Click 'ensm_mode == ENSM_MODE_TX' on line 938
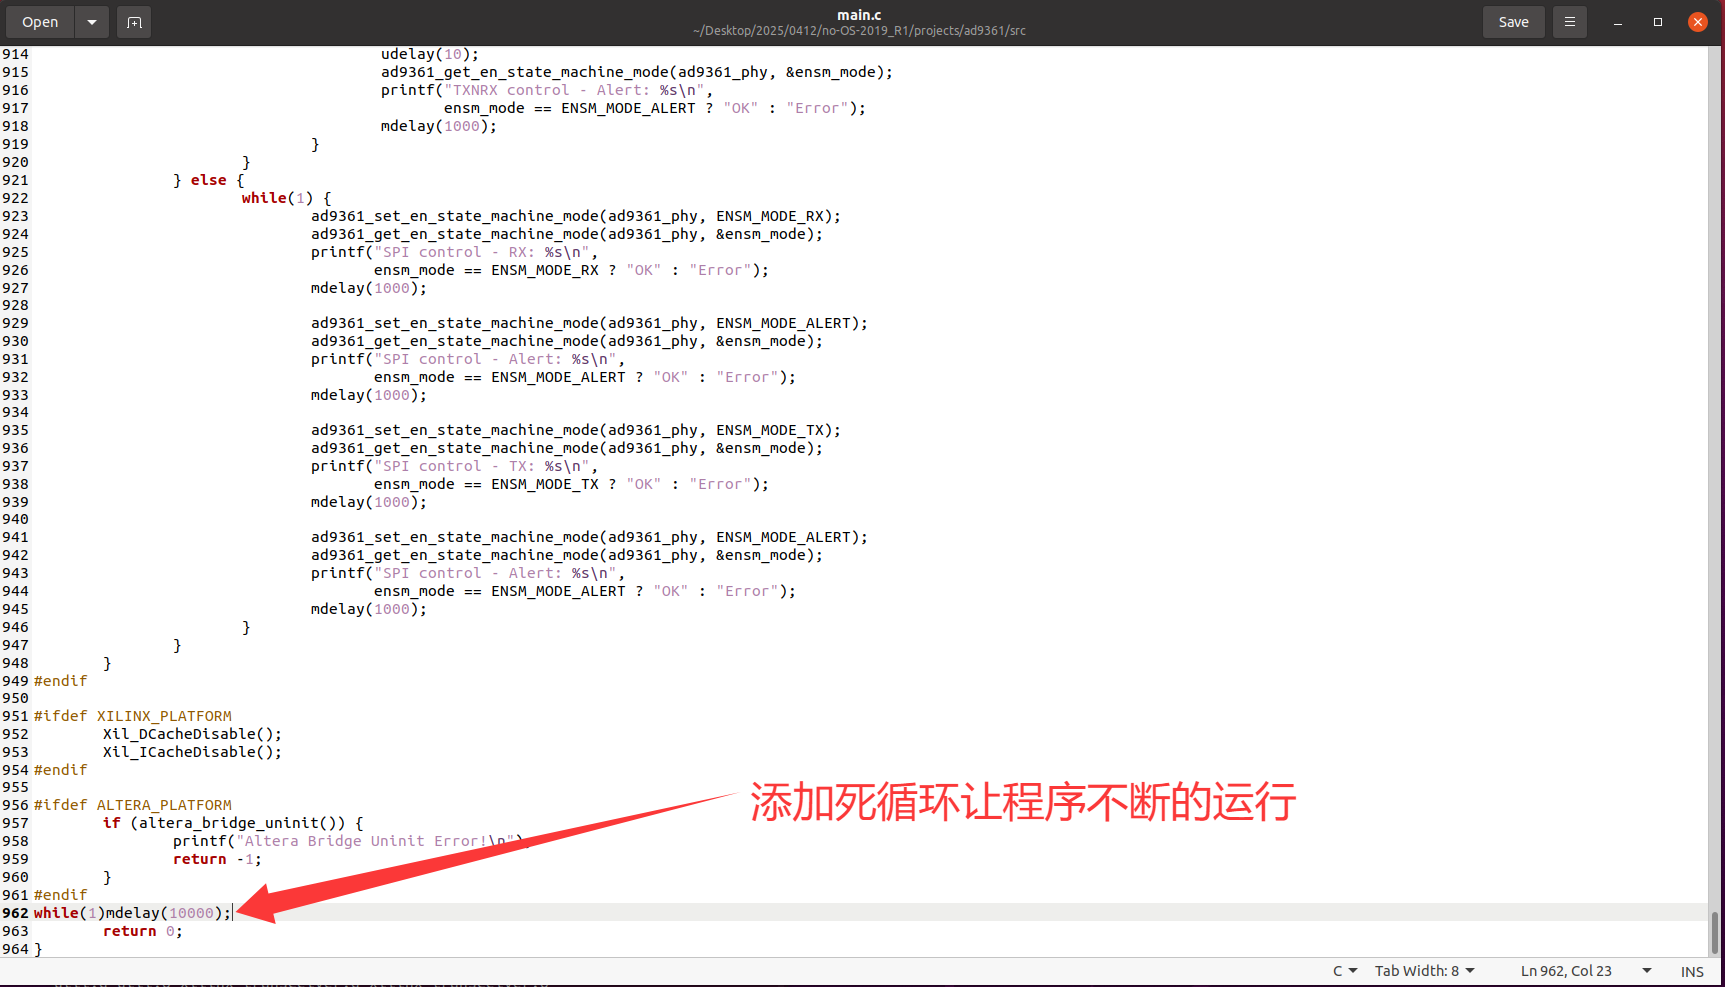 486,484
